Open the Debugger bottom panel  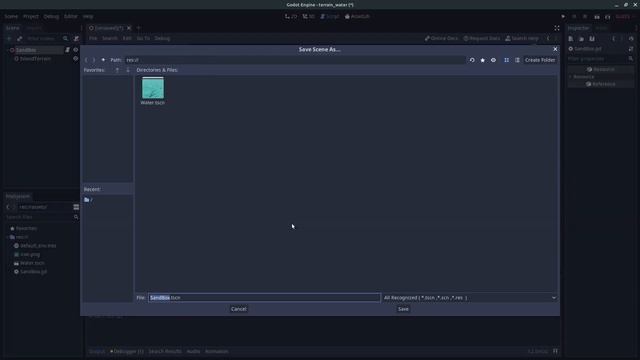coord(127,351)
